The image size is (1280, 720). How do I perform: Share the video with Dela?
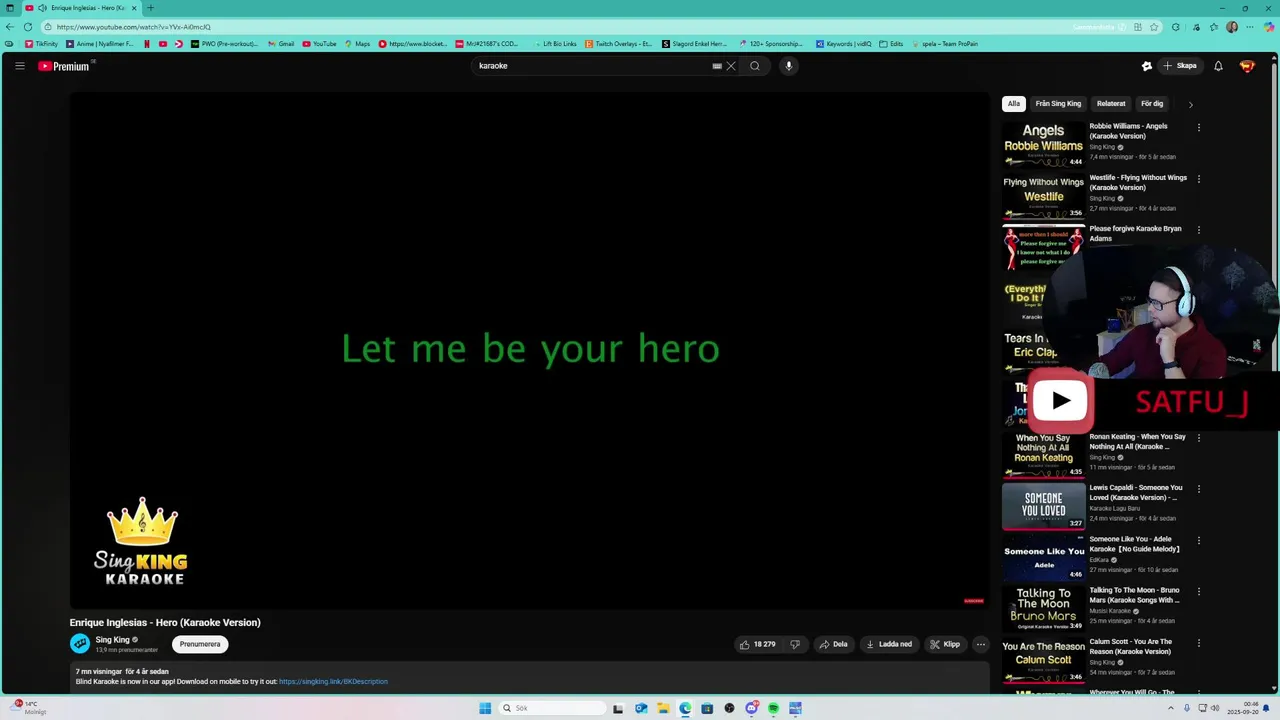pos(833,644)
